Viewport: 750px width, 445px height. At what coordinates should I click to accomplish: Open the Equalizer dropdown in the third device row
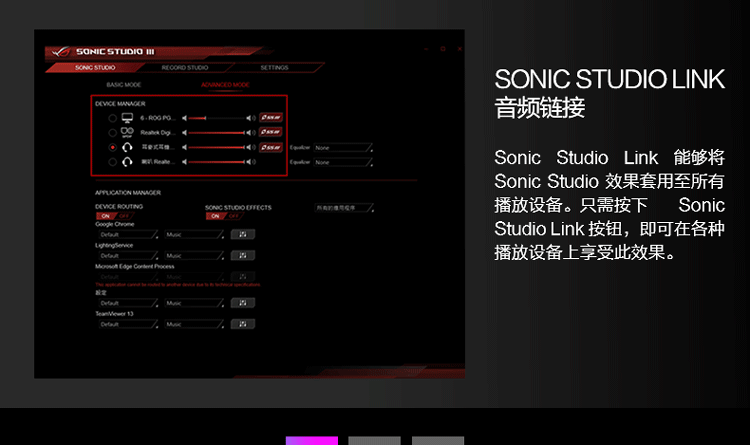[343, 148]
